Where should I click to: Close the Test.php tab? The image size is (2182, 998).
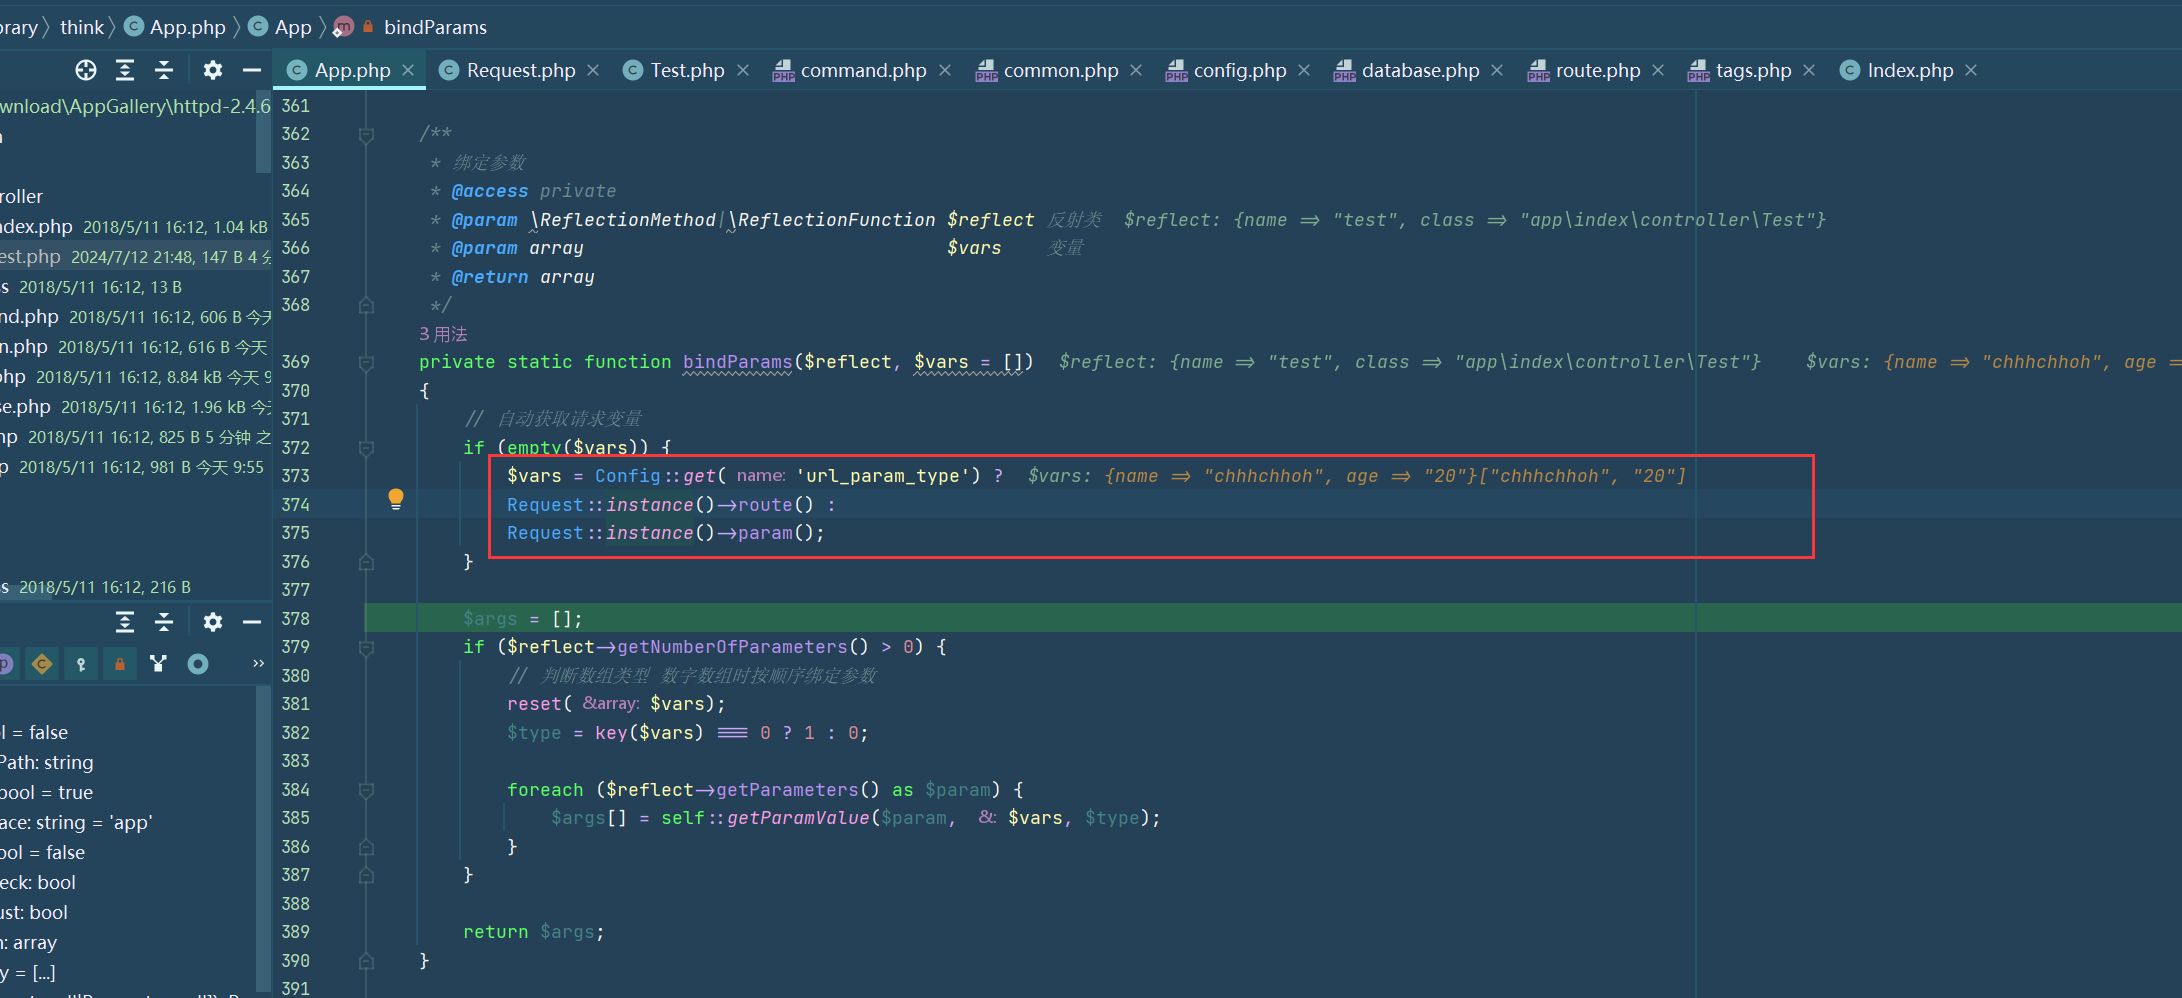tap(743, 70)
